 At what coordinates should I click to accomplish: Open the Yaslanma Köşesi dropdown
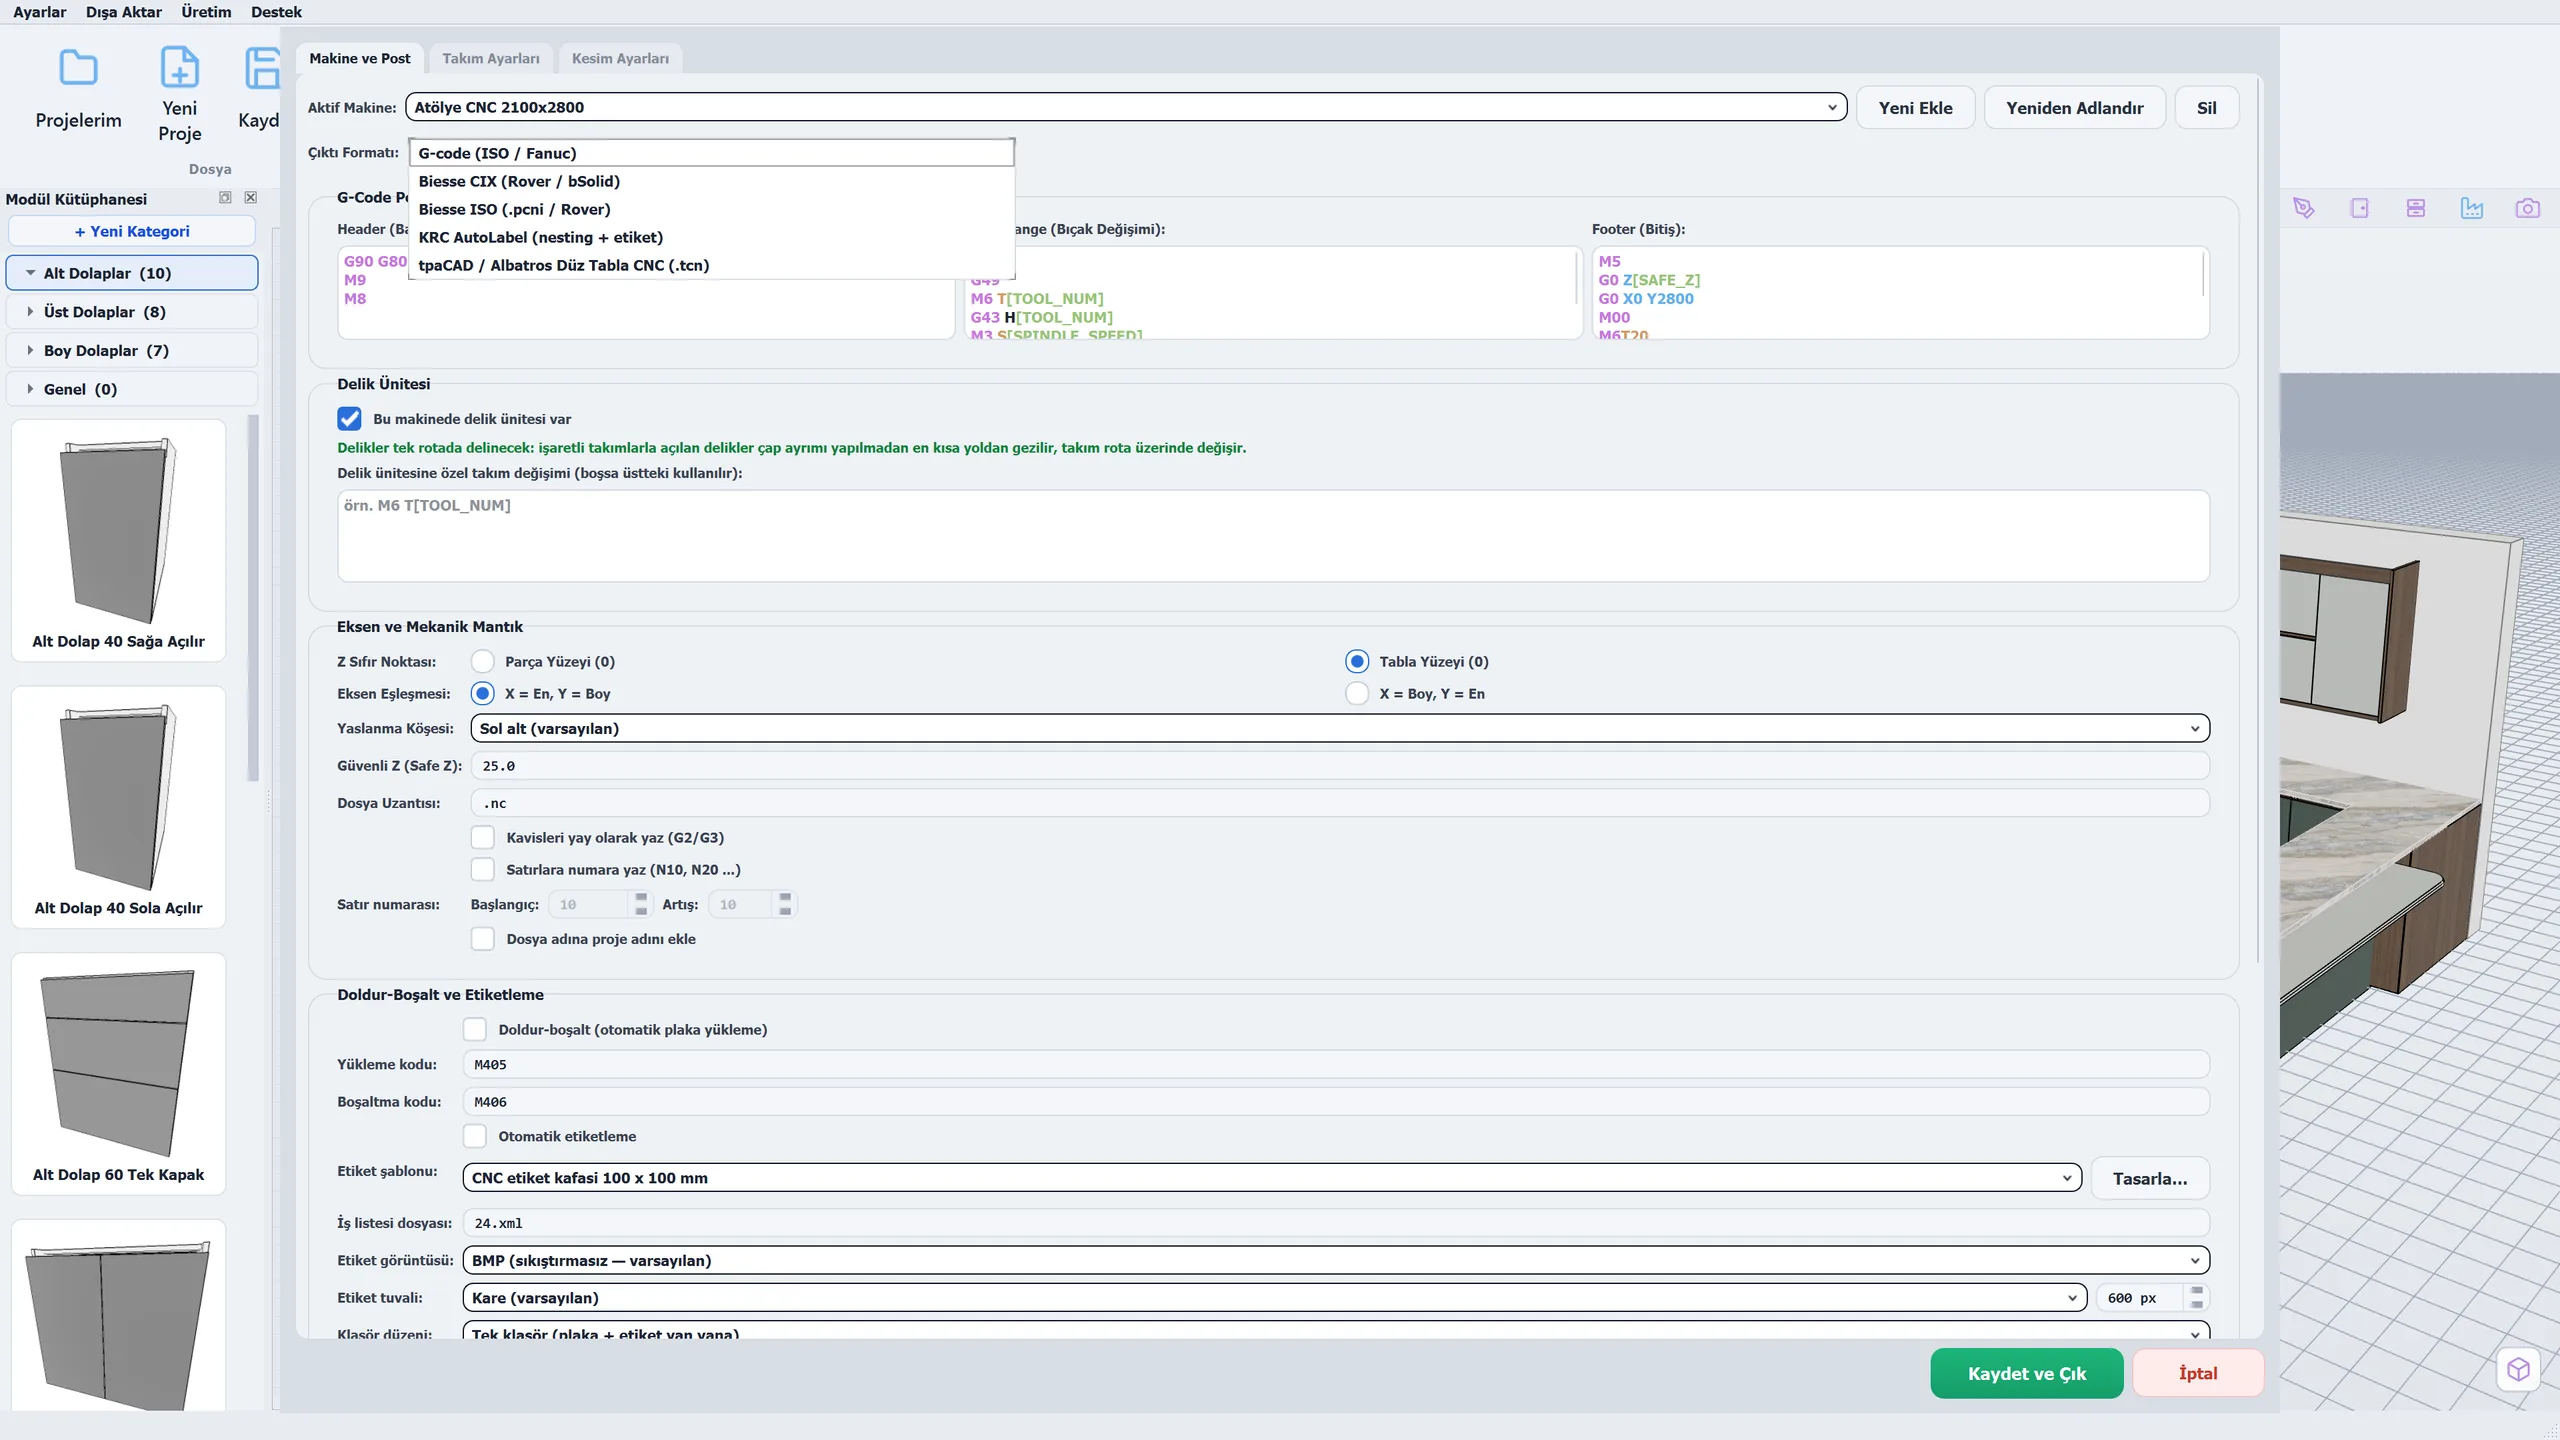pyautogui.click(x=1340, y=728)
